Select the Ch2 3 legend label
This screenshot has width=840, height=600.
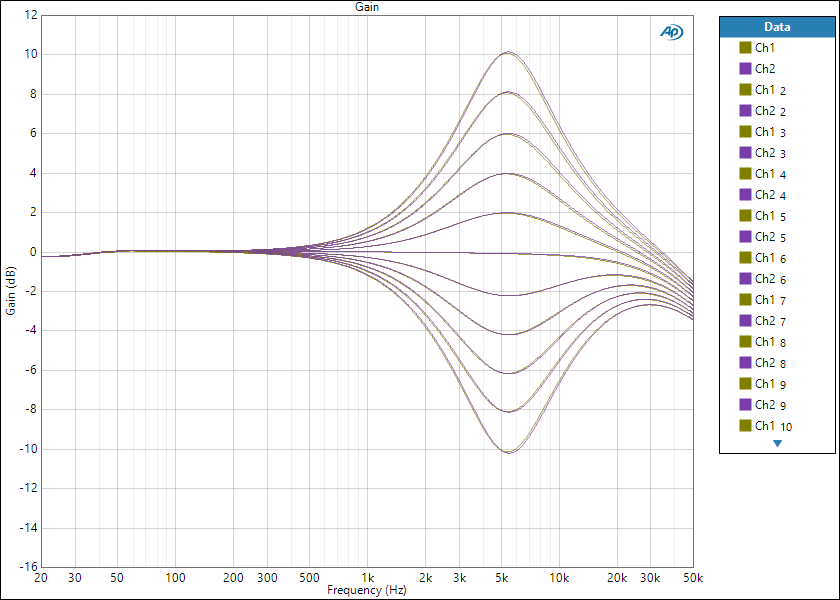(x=770, y=153)
